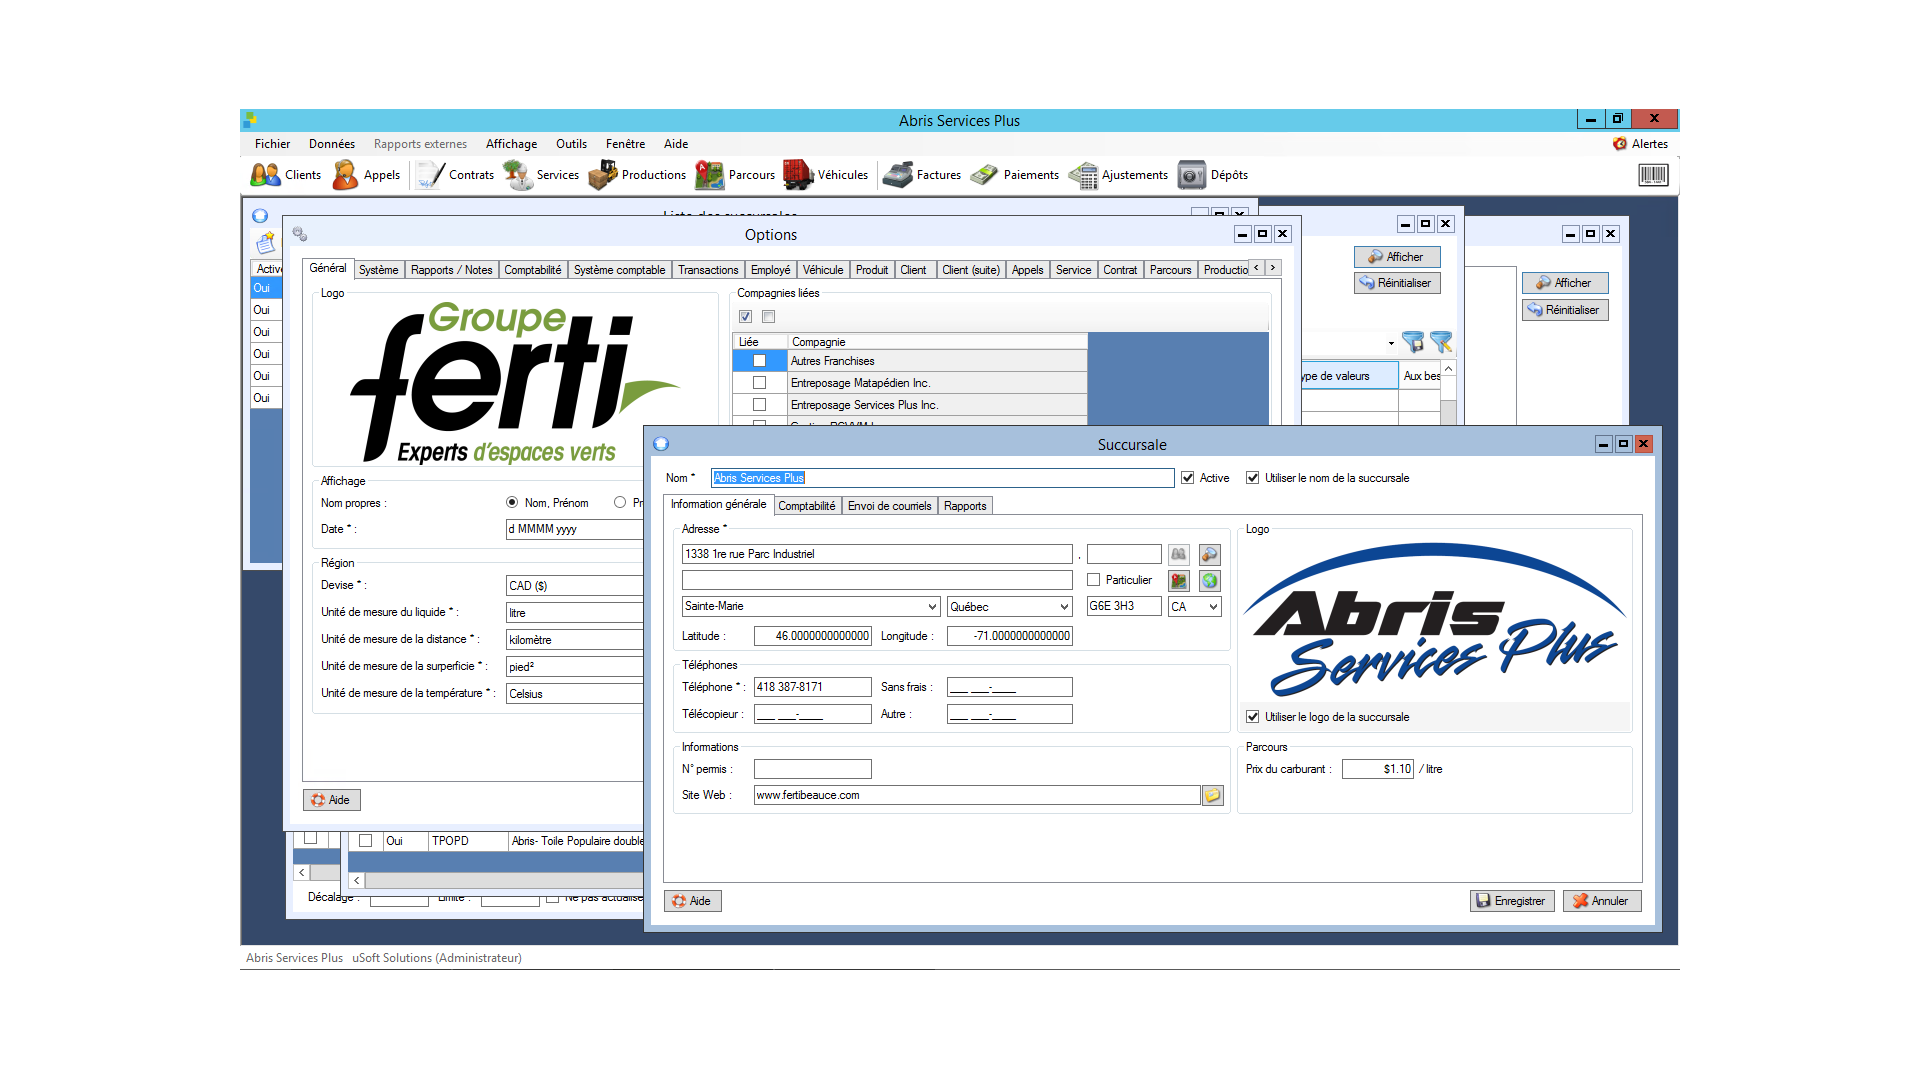Open the Sainte-Marie city dropdown
Viewport: 1920px width, 1080px height.
pyautogui.click(x=932, y=607)
